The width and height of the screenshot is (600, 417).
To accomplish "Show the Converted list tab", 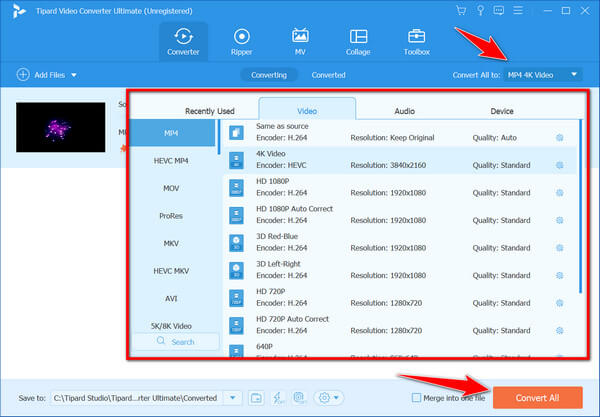I will (328, 75).
